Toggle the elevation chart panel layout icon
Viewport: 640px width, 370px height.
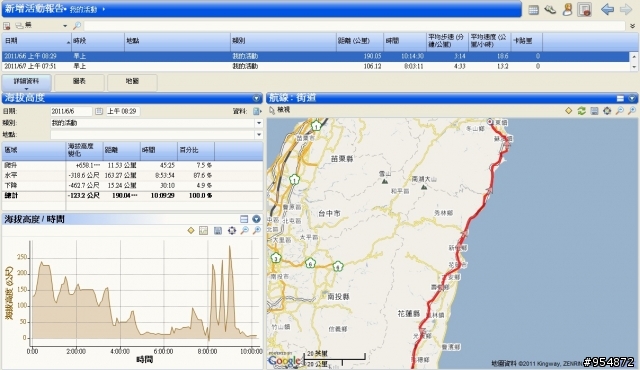coord(244,219)
